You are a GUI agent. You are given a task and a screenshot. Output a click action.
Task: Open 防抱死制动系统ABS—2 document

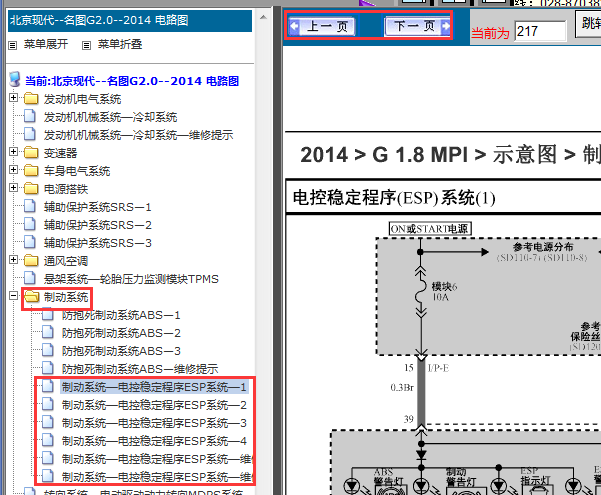tap(121, 333)
